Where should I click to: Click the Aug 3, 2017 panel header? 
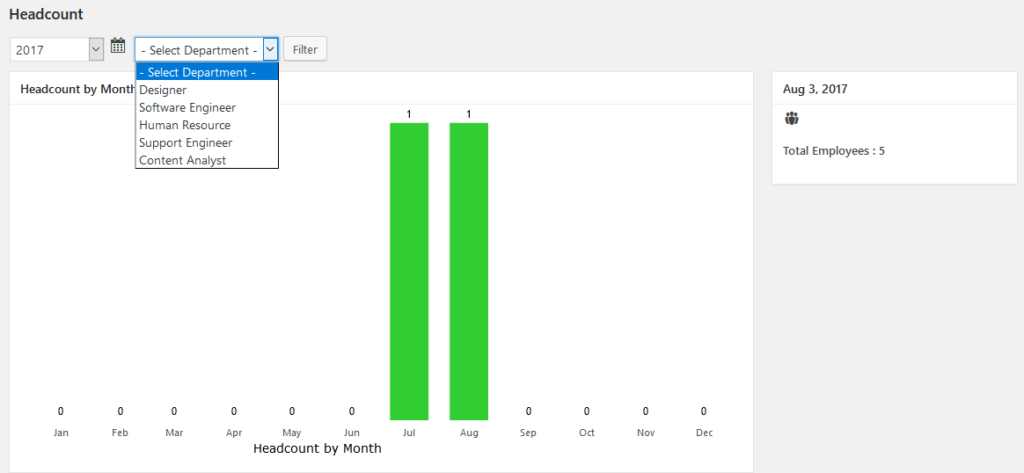coord(815,89)
